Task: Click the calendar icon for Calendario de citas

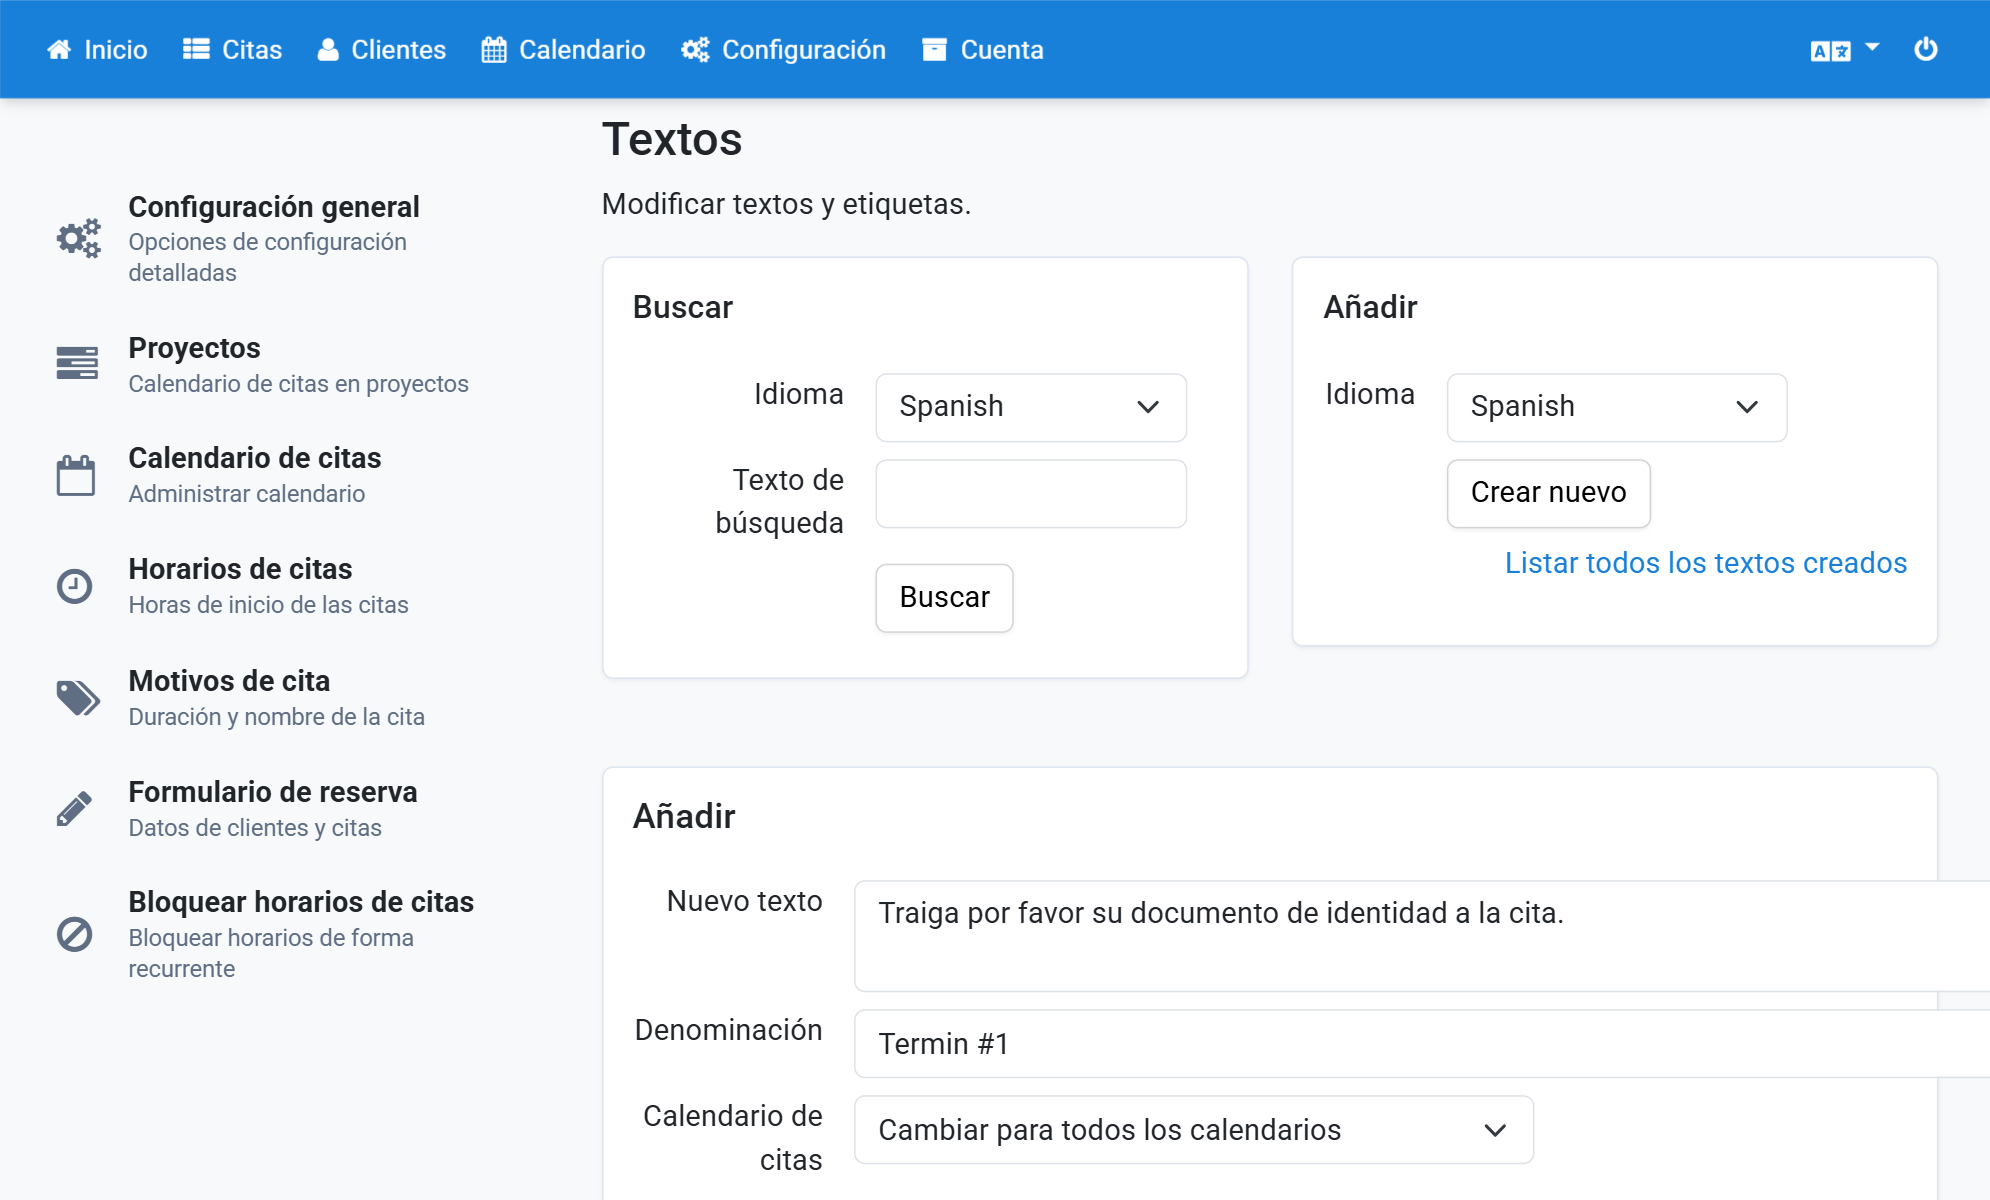Action: [76, 475]
